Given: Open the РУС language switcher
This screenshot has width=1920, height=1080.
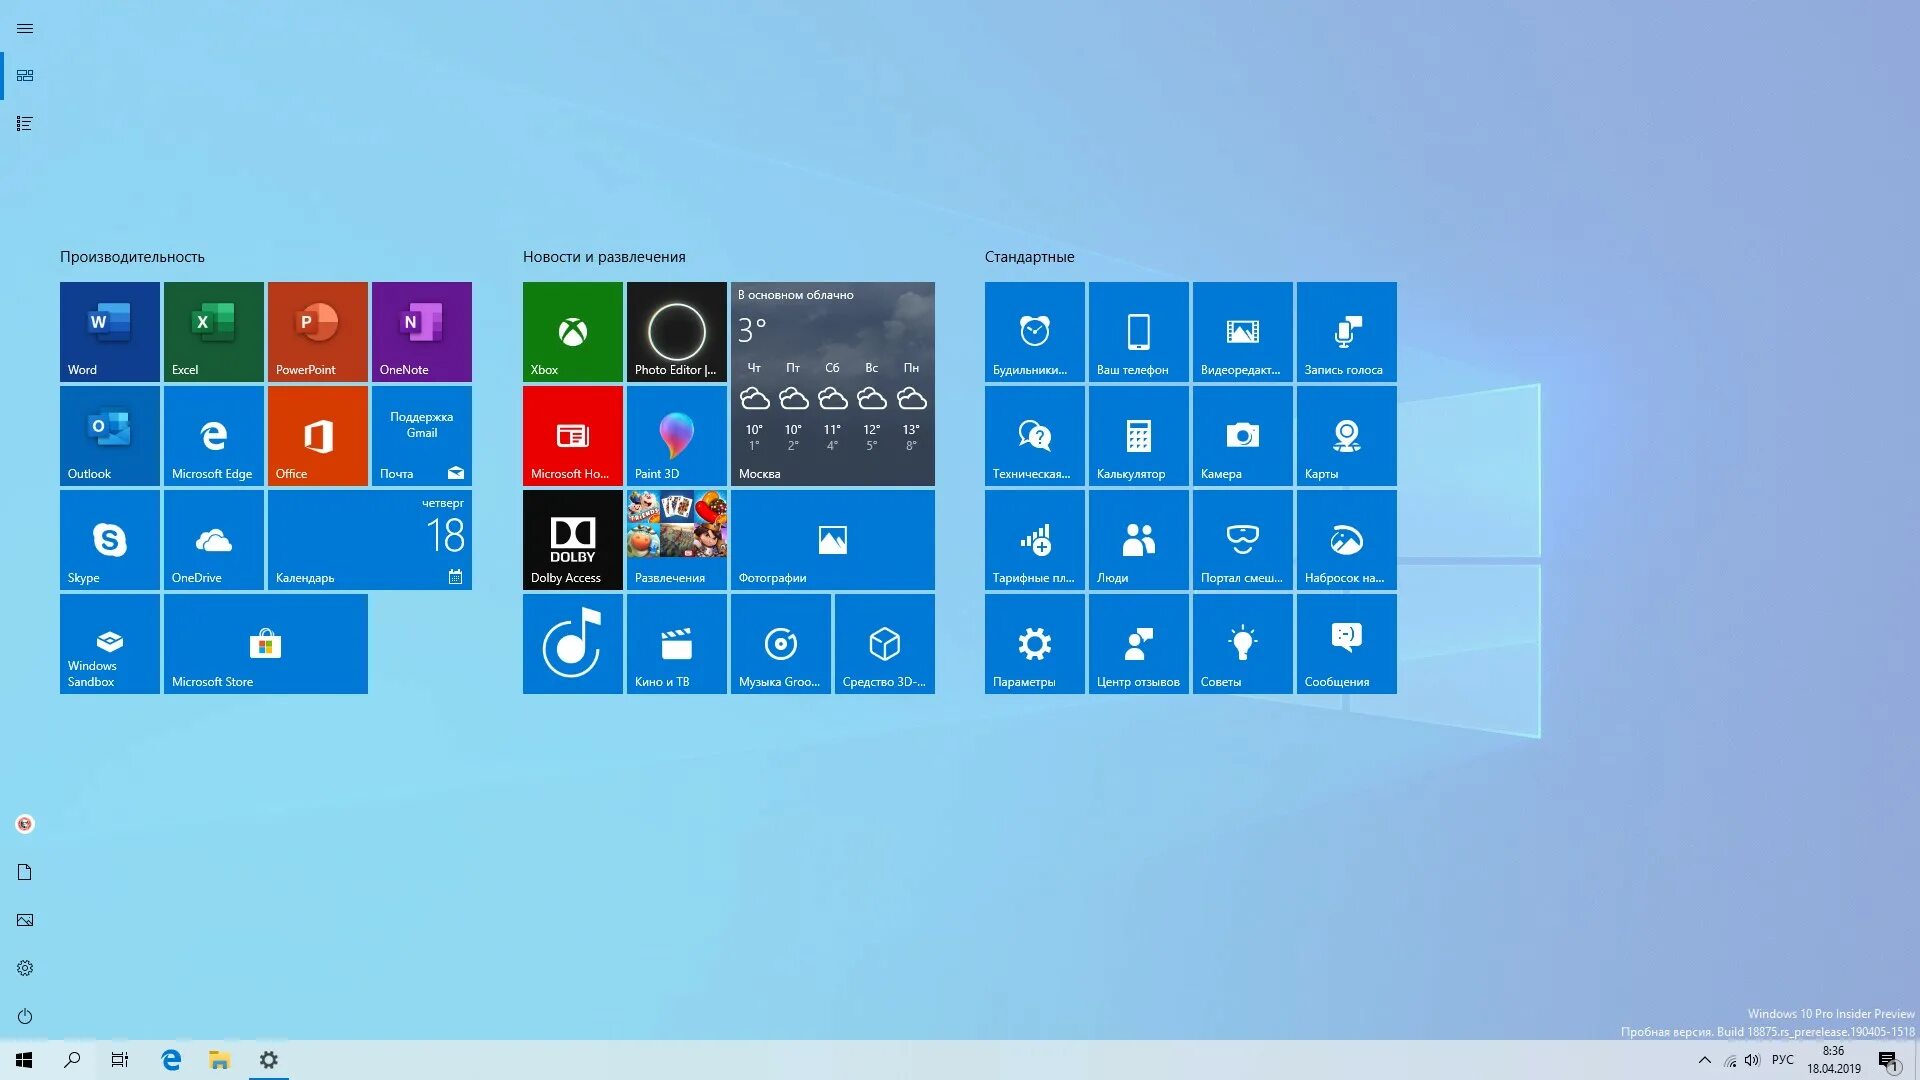Looking at the screenshot, I should [x=1783, y=1059].
